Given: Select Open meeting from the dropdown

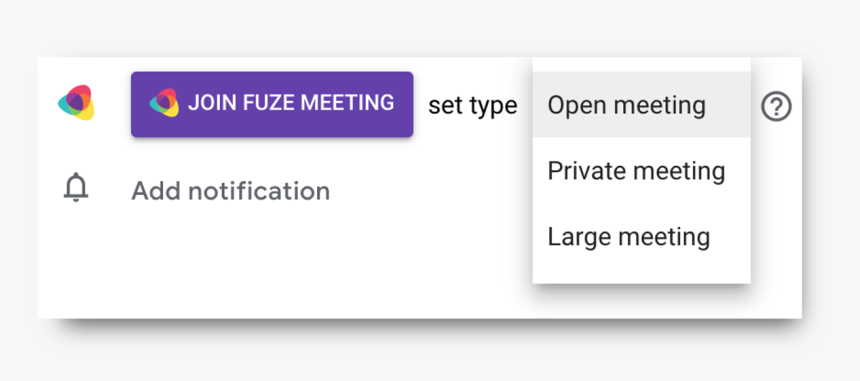Looking at the screenshot, I should coord(641,104).
